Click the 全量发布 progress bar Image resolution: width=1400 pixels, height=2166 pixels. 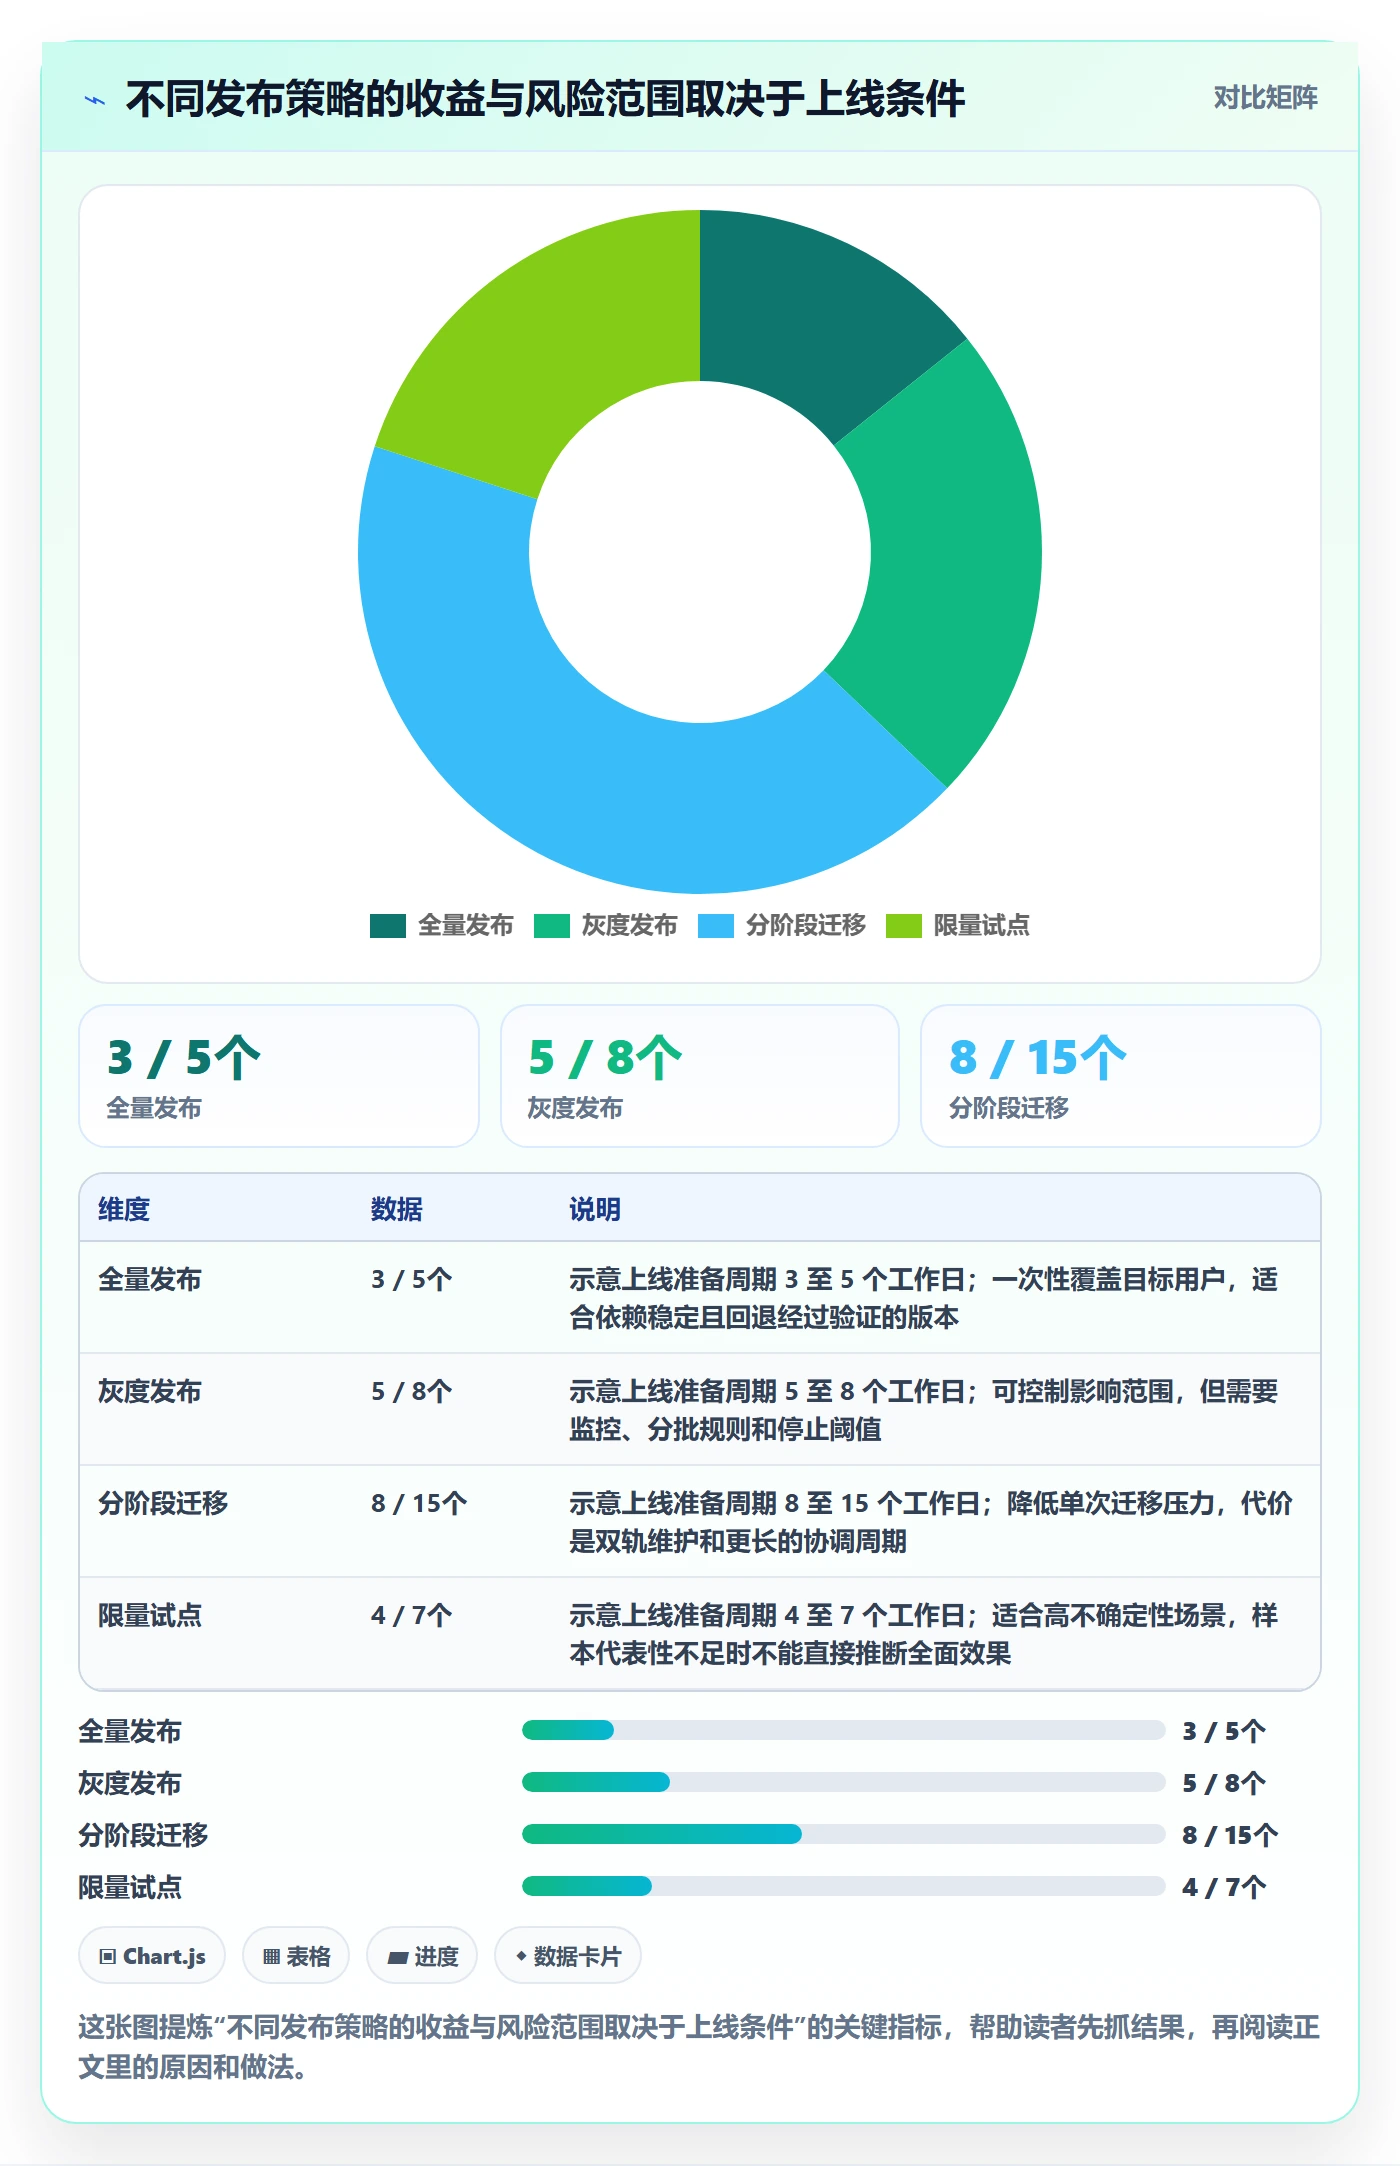(x=843, y=1730)
